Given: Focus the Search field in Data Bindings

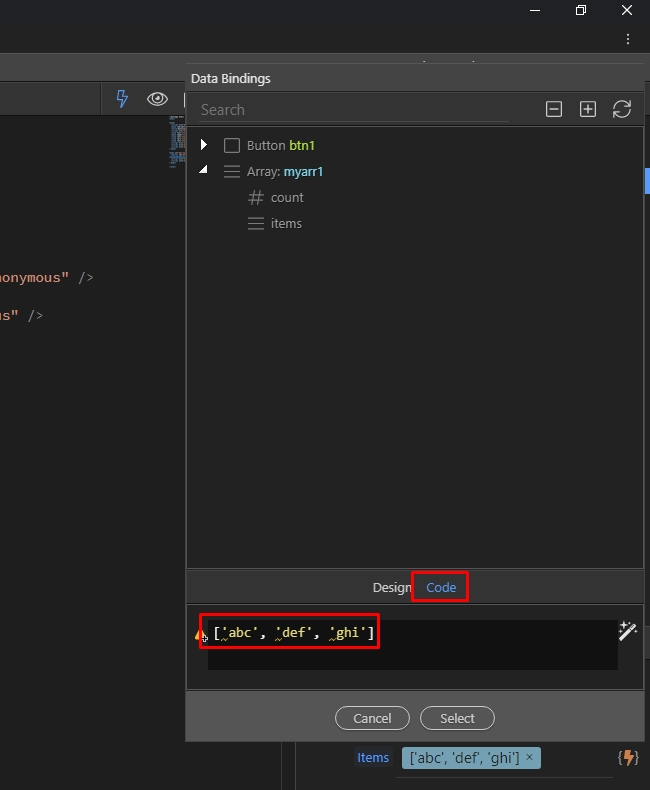Looking at the screenshot, I should click(x=354, y=110).
